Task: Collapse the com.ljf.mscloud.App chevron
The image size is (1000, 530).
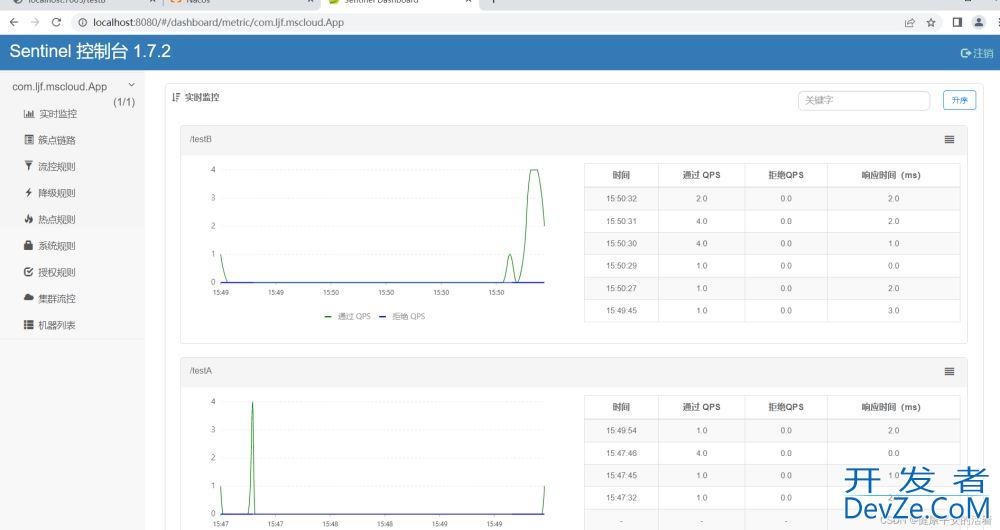Action: [131, 85]
